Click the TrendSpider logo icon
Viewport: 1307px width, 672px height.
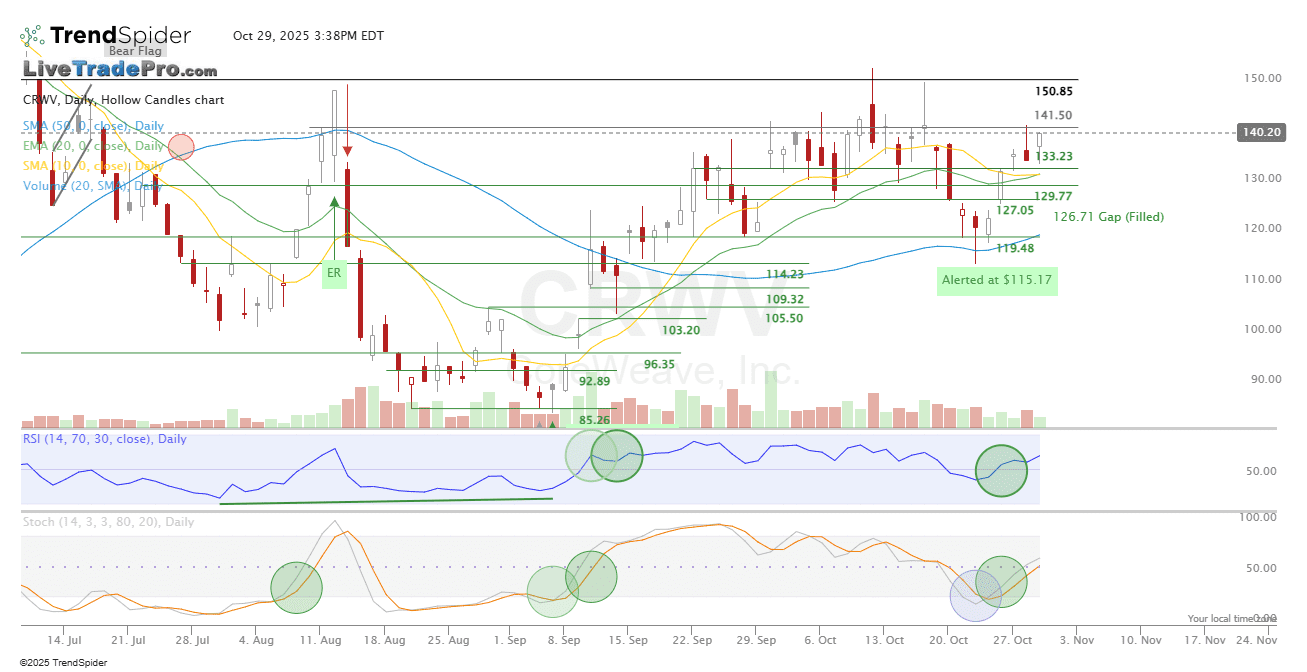pos(33,36)
